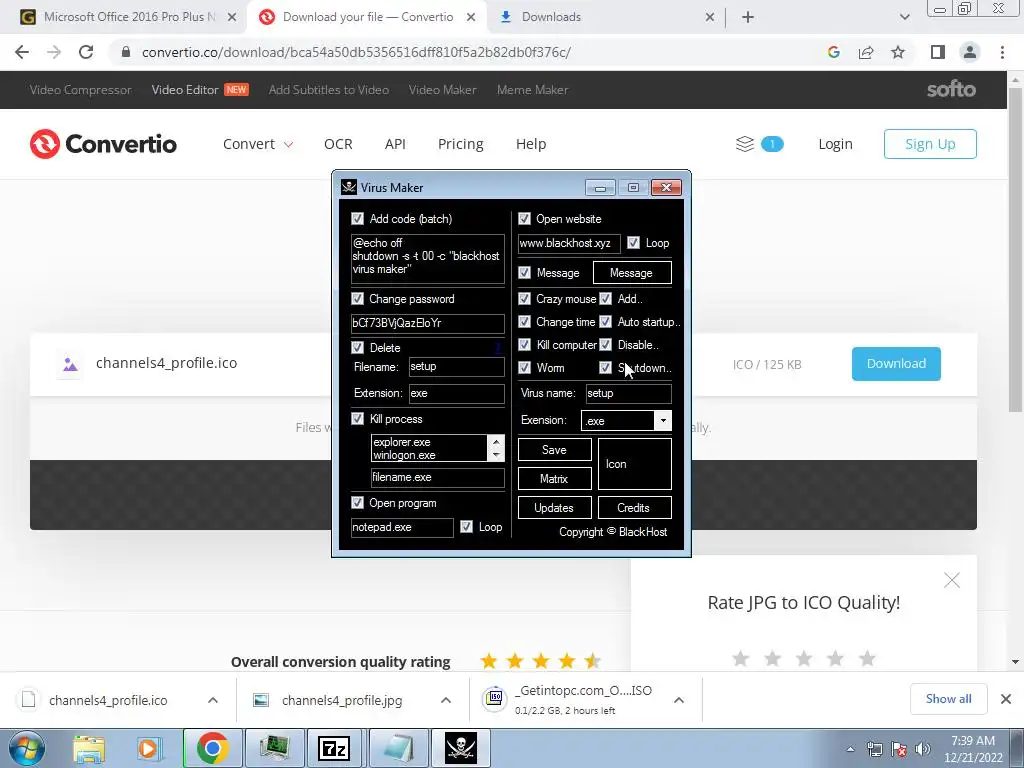Expand Getintopc ISO download options
Viewport: 1024px width, 768px height.
click(679, 700)
